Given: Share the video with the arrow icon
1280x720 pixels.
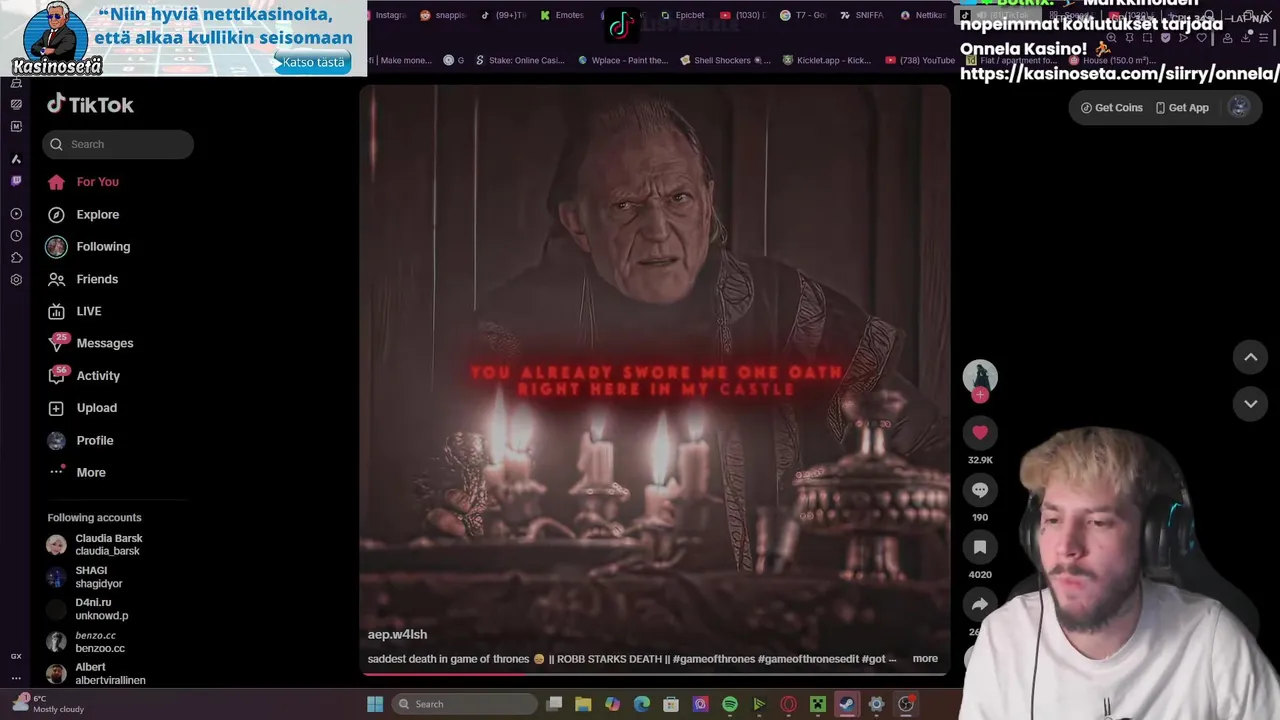Looking at the screenshot, I should point(980,604).
